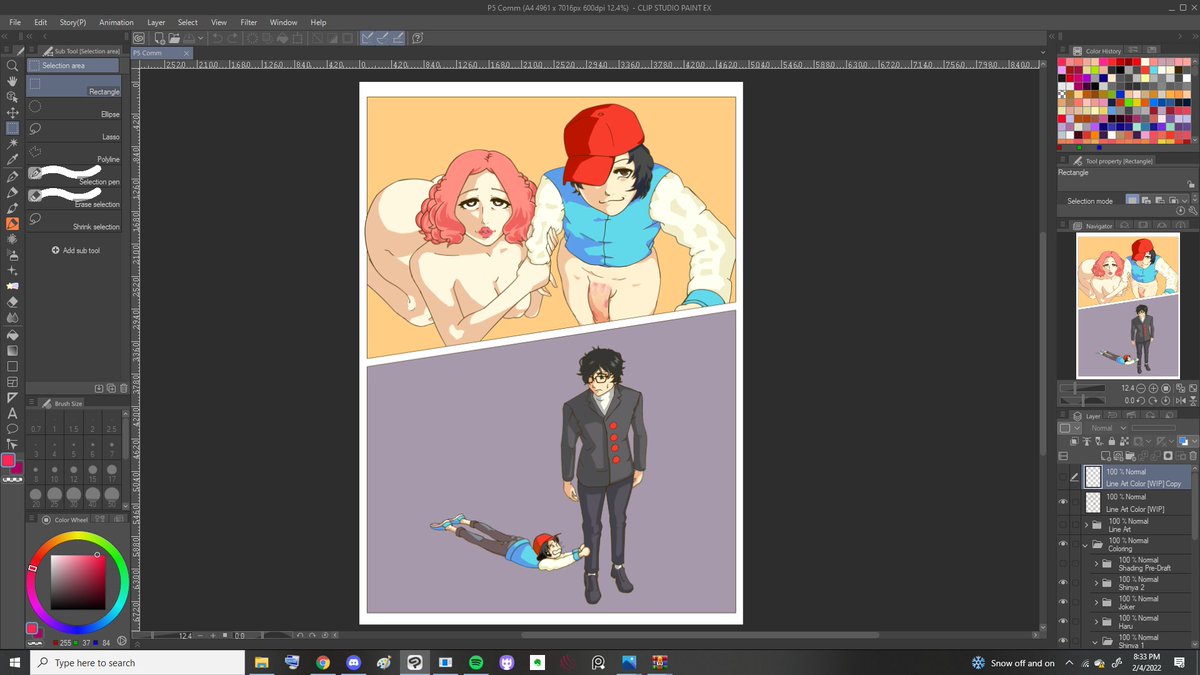Image resolution: width=1200 pixels, height=675 pixels.
Task: Click the Undo arrow icon
Action: (217, 38)
